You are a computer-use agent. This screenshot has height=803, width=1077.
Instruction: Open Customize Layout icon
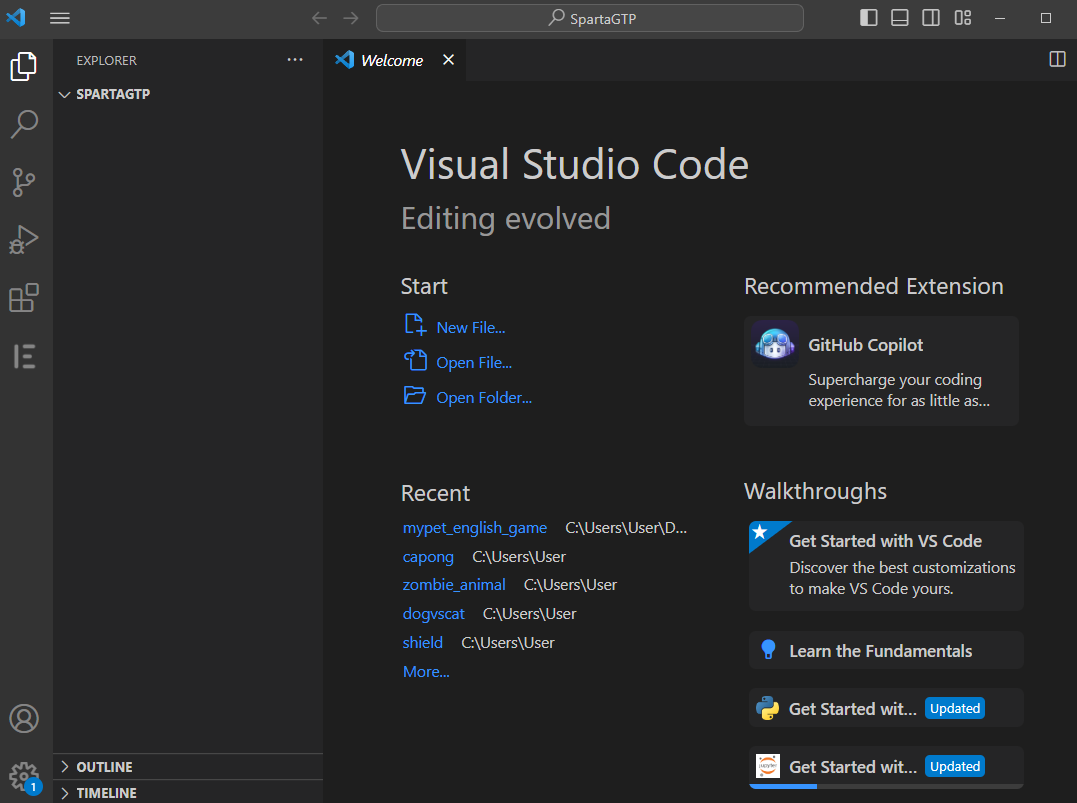pos(963,18)
